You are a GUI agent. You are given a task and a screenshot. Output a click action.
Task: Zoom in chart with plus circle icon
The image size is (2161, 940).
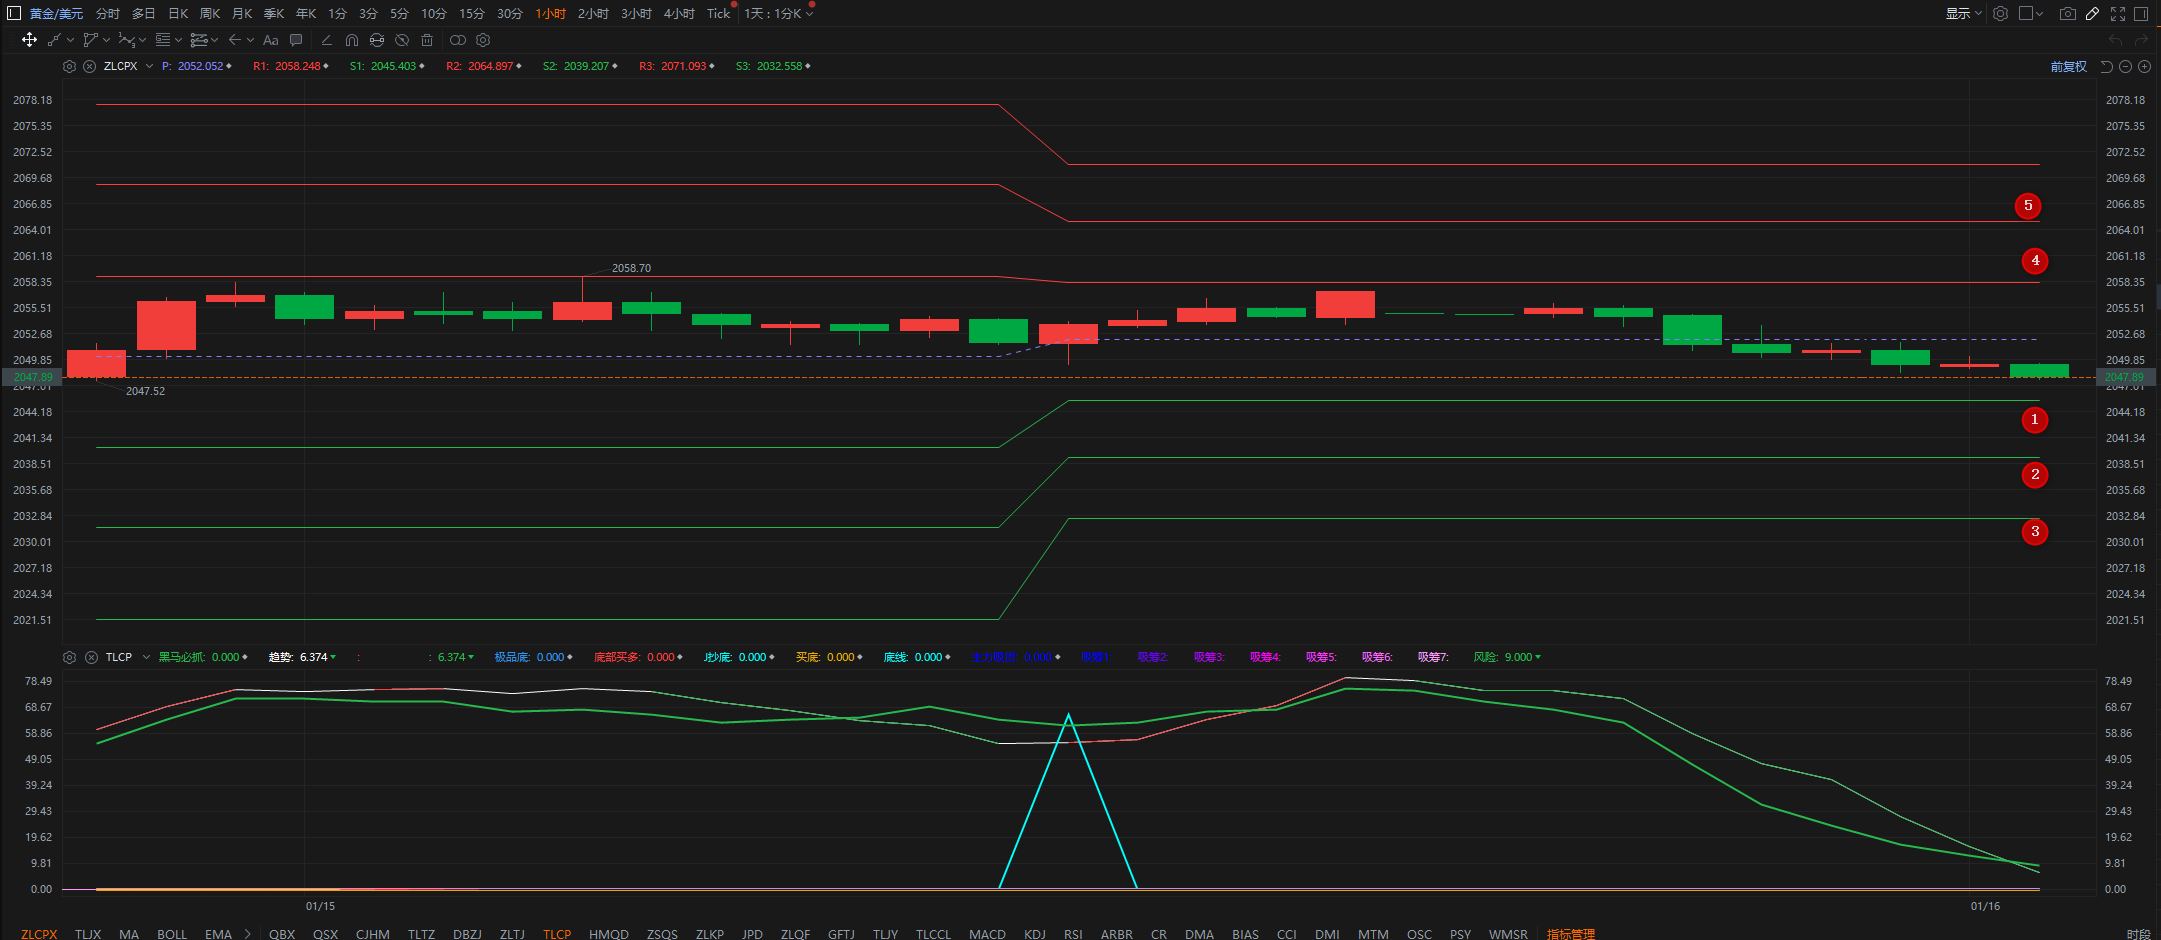click(2144, 66)
